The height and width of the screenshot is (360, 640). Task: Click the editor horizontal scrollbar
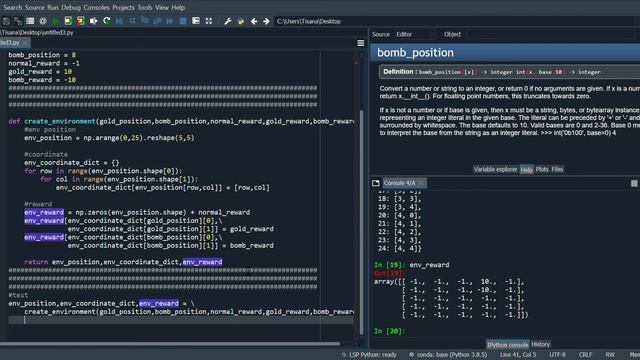click(x=170, y=344)
